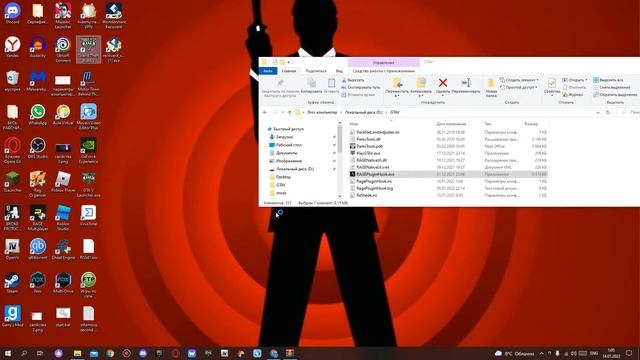640x360 pixels.
Task: Open the Movavi Video Editor Plus icon
Action: coord(88,116)
